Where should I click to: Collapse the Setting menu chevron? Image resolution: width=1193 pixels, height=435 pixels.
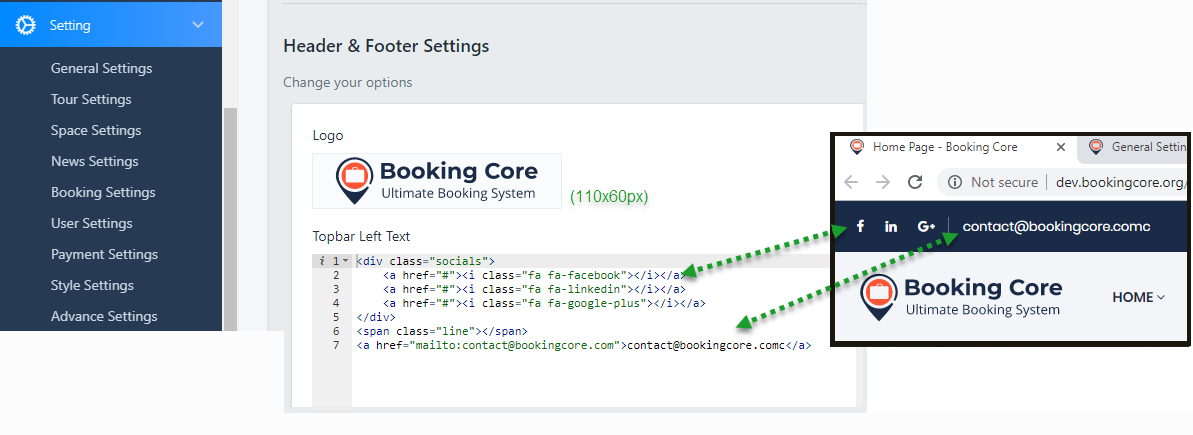[198, 25]
